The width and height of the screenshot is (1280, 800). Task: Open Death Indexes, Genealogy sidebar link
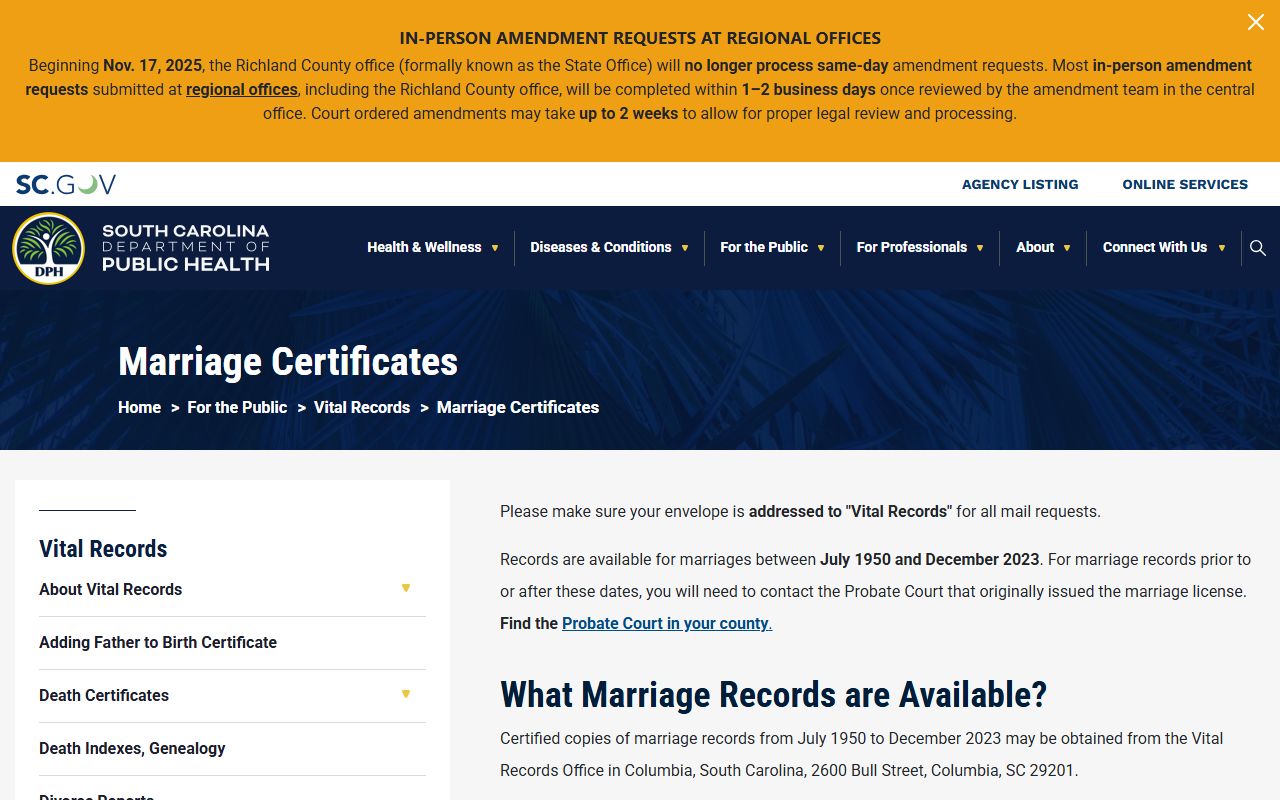(132, 748)
